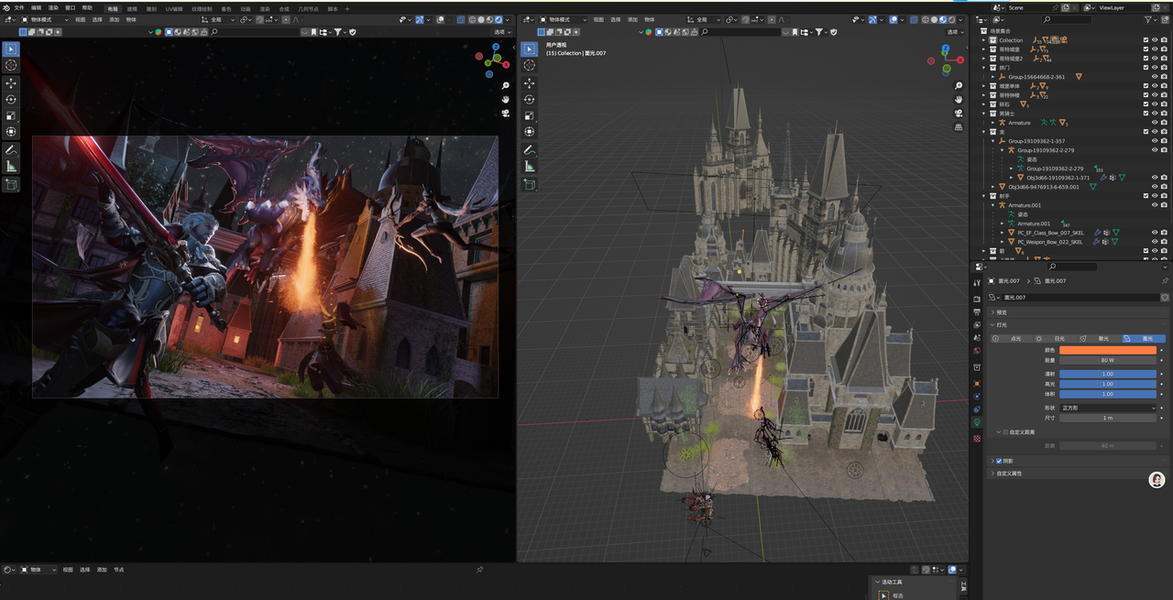Toggle camera view in right viewport
The image size is (1173, 600).
pos(958,113)
